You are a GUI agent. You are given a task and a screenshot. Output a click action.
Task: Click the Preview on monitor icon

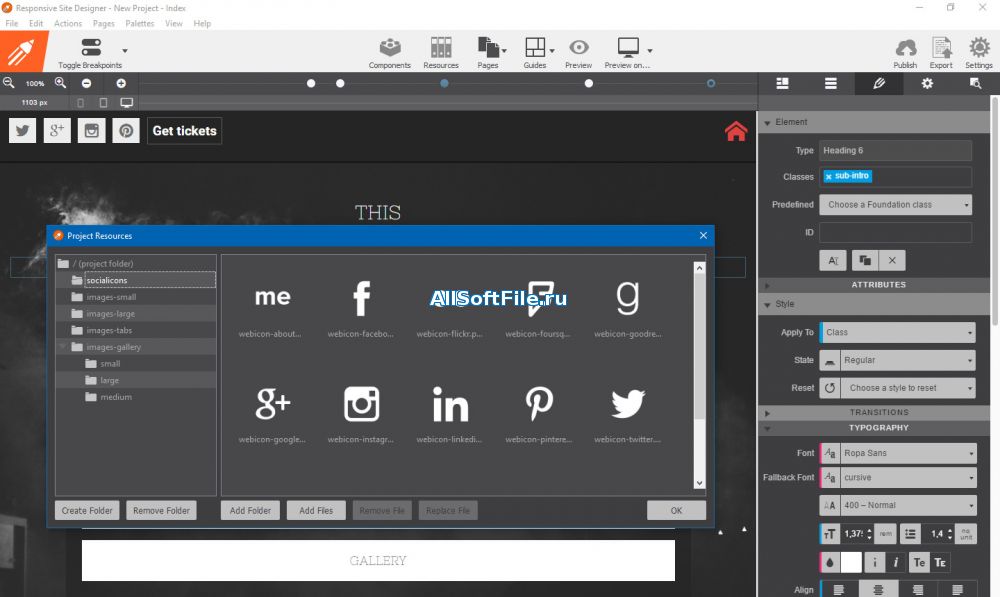click(x=628, y=47)
